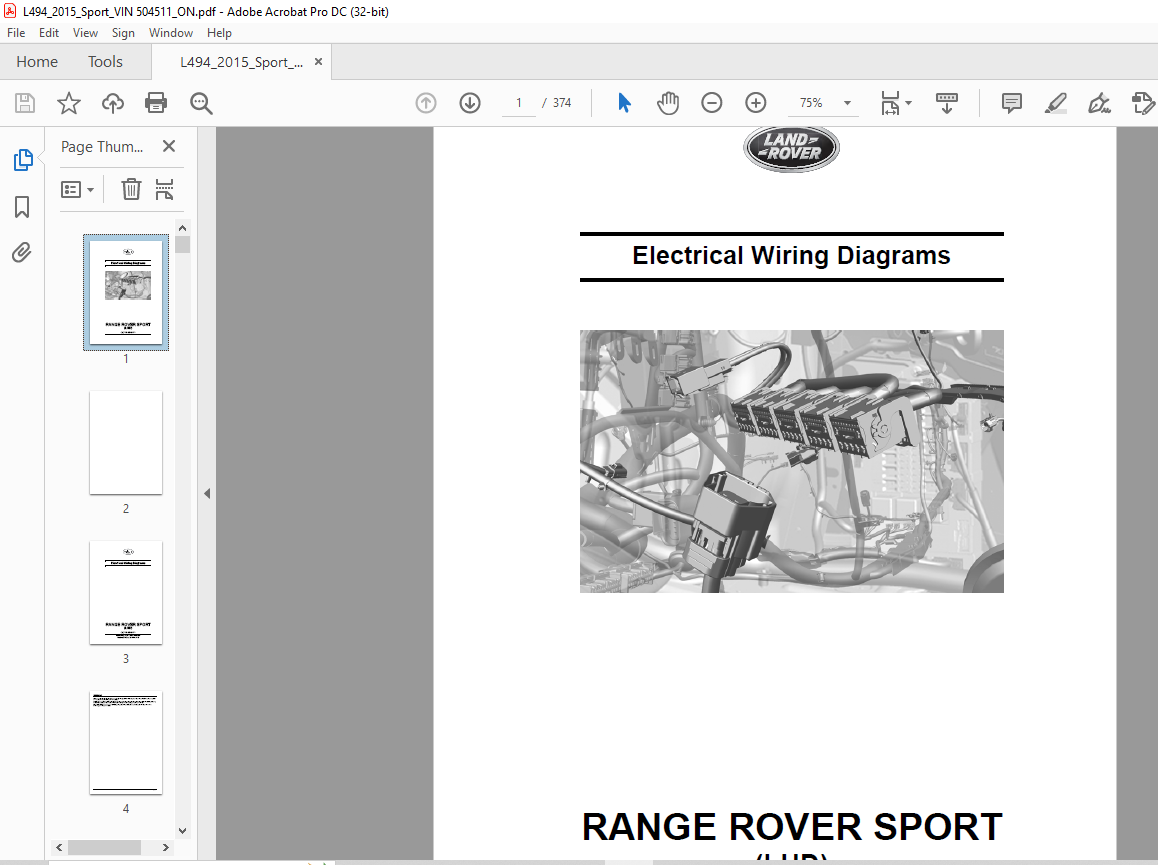The height and width of the screenshot is (865, 1158).
Task: Click the RANGE ROVER SPORT title text
Action: (x=792, y=827)
